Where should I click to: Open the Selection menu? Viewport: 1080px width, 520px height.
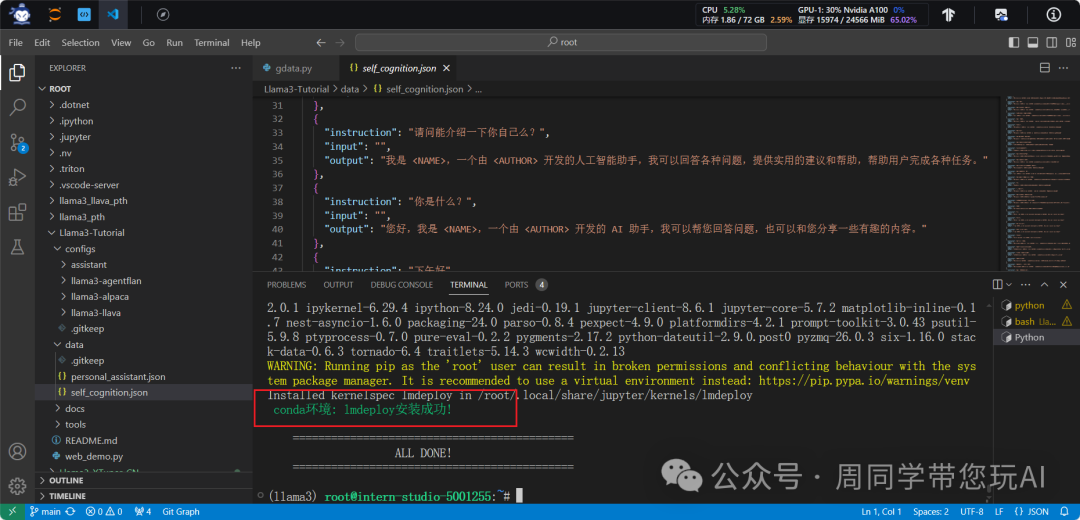point(81,43)
